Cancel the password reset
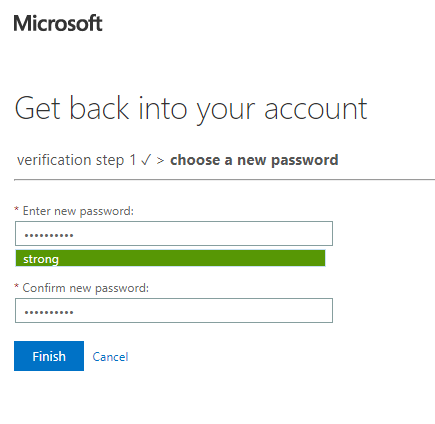The width and height of the screenshot is (435, 424). tap(110, 357)
